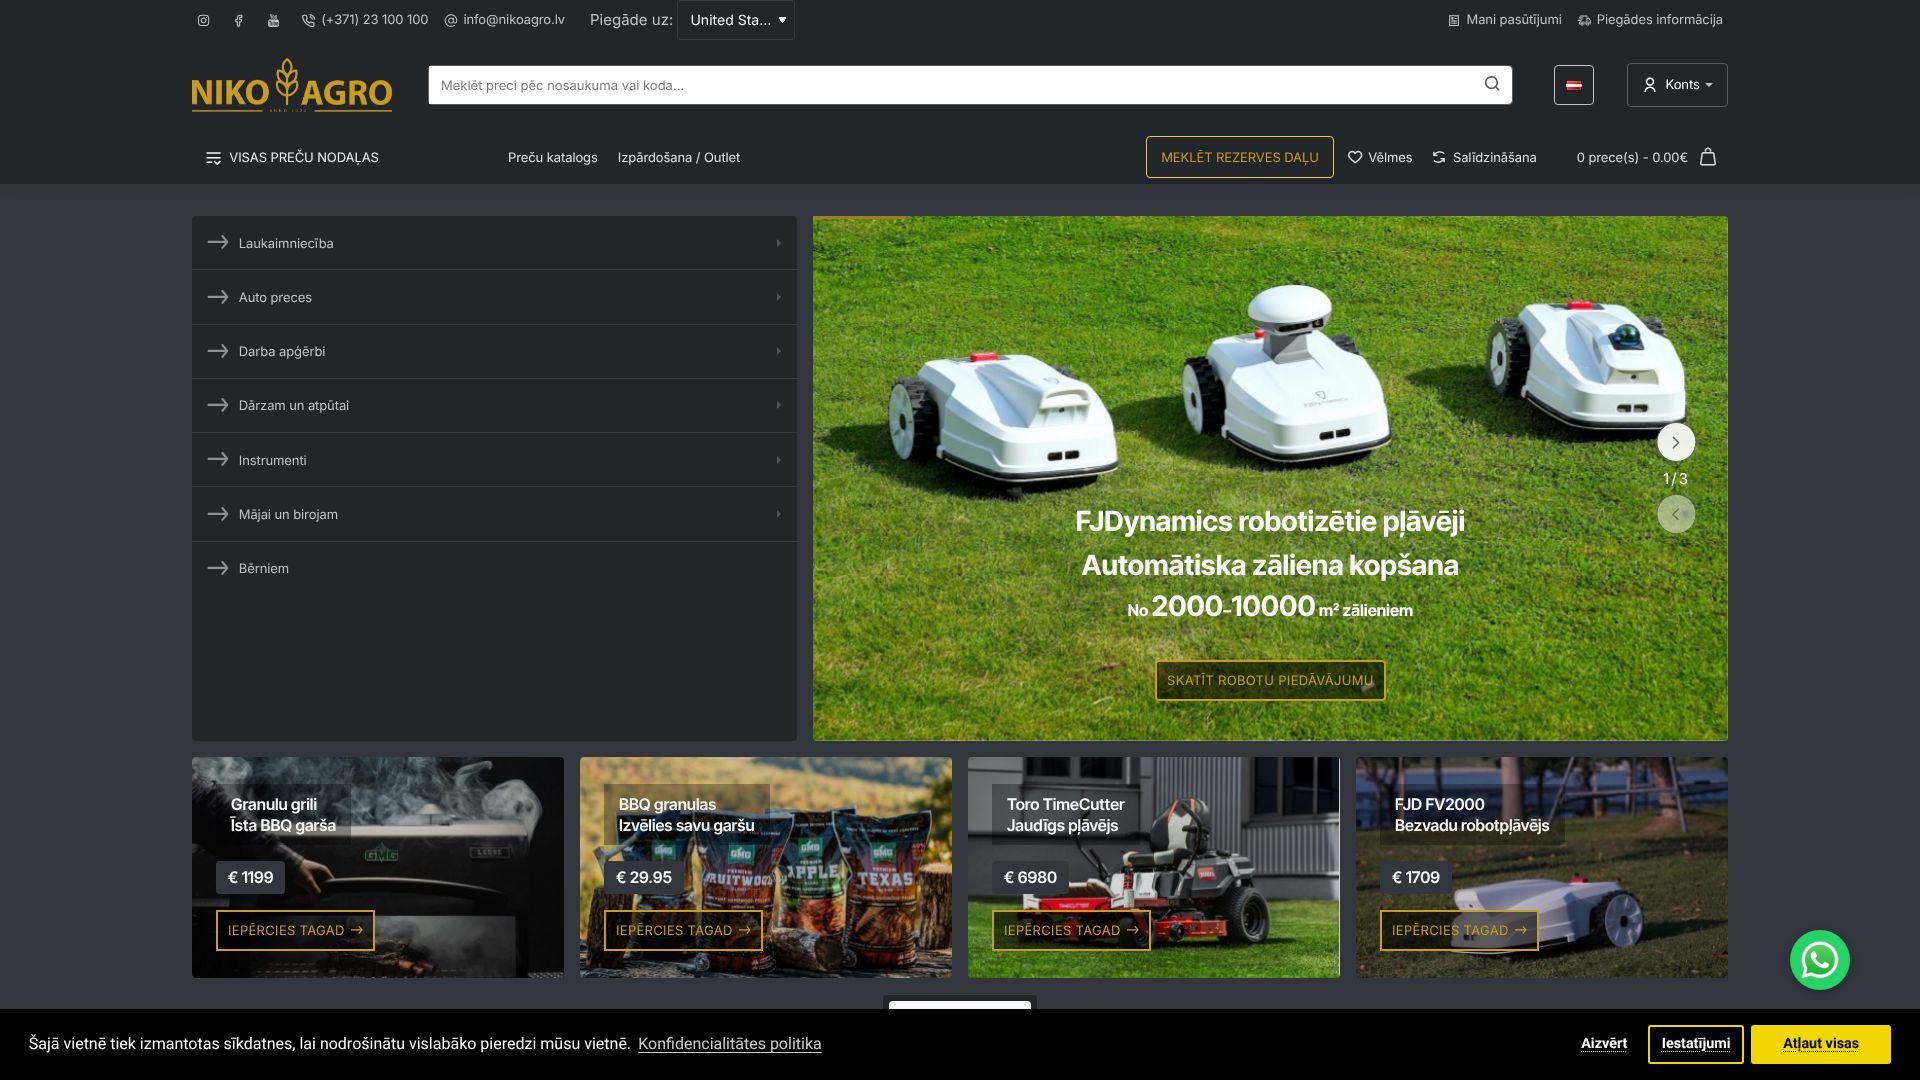This screenshot has height=1080, width=1920.
Task: Open the Visas preču nodaļas menu
Action: click(x=292, y=158)
